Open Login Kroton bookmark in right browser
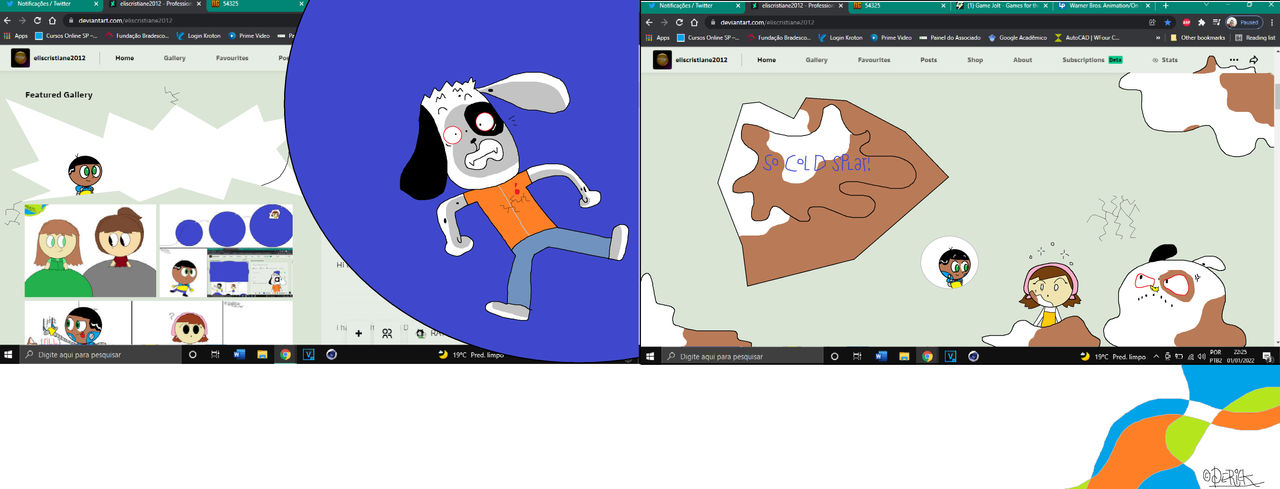Viewport: 1280px width, 489px height. (x=839, y=37)
